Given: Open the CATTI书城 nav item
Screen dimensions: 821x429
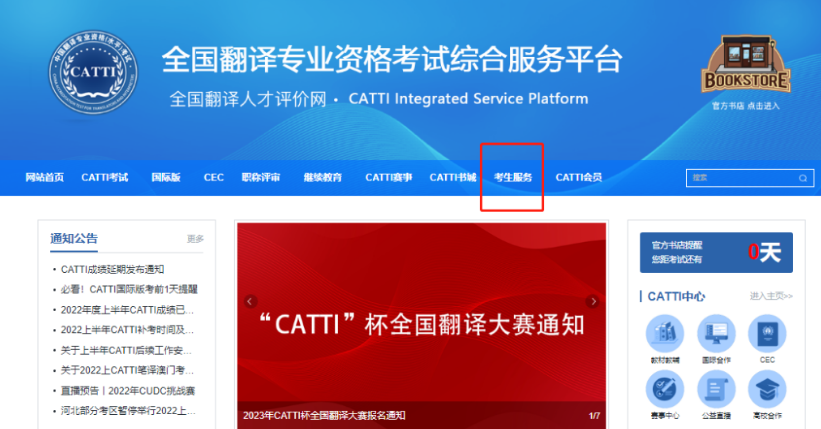Looking at the screenshot, I should (x=453, y=178).
